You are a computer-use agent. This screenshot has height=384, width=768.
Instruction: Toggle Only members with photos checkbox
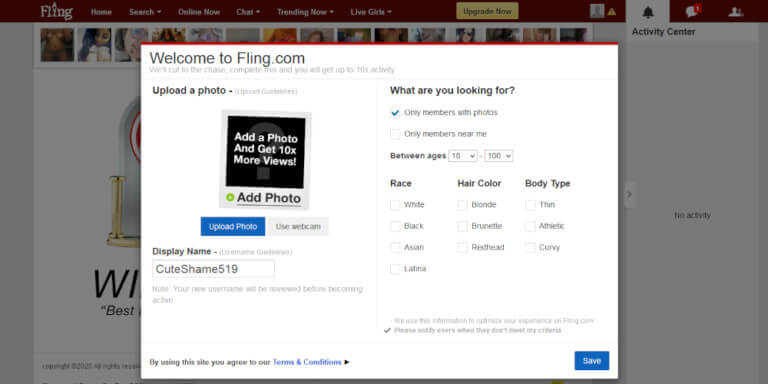pyautogui.click(x=395, y=113)
